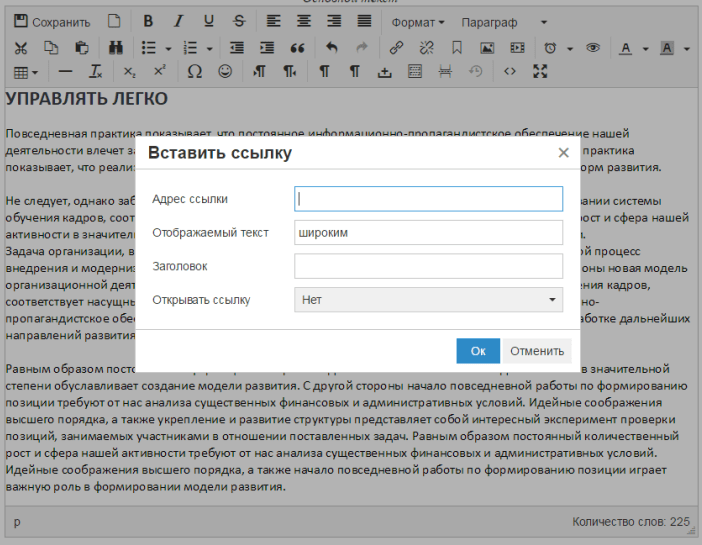The image size is (702, 545).
Task: Toggle bold formatting in the toolbar
Action: pos(148,21)
